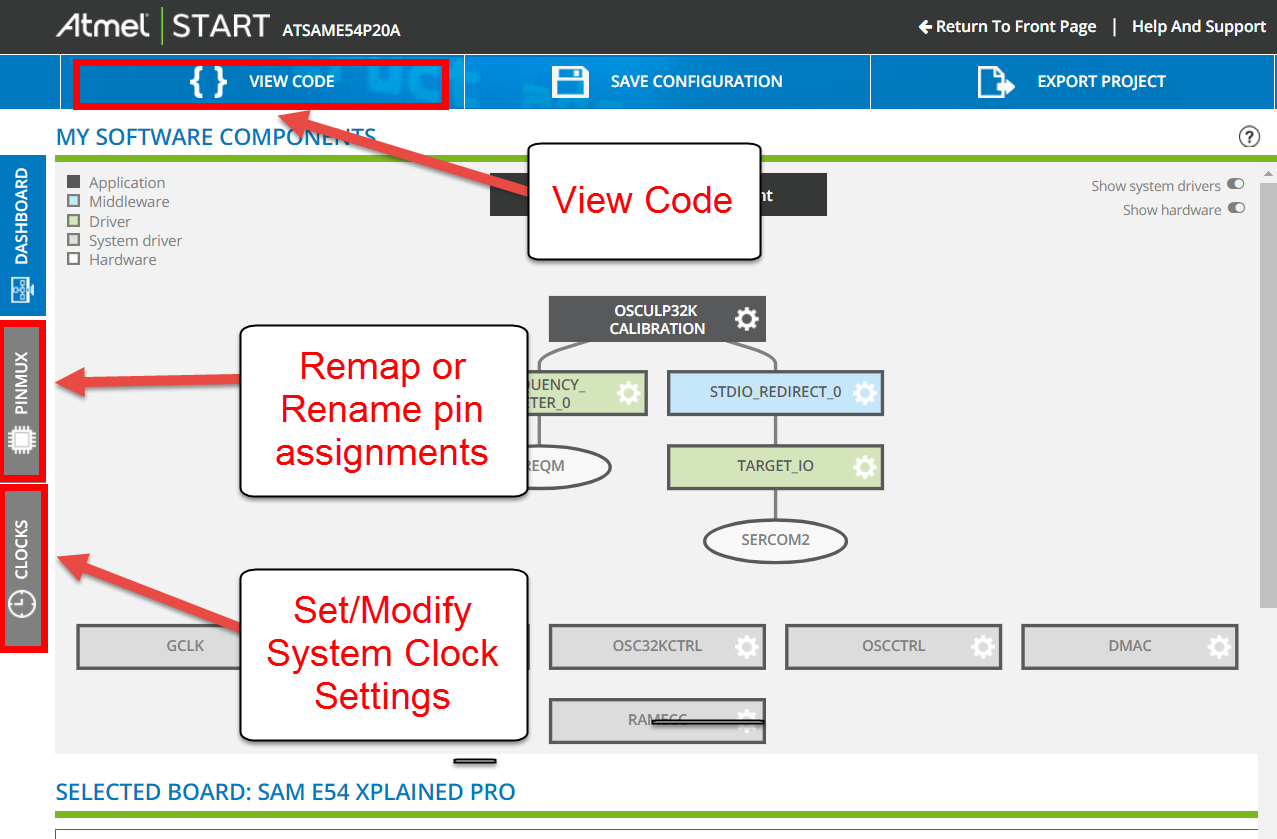This screenshot has height=839, width=1277.
Task: Open settings gear on STDIO_REDIRECT_0 block
Action: [864, 392]
